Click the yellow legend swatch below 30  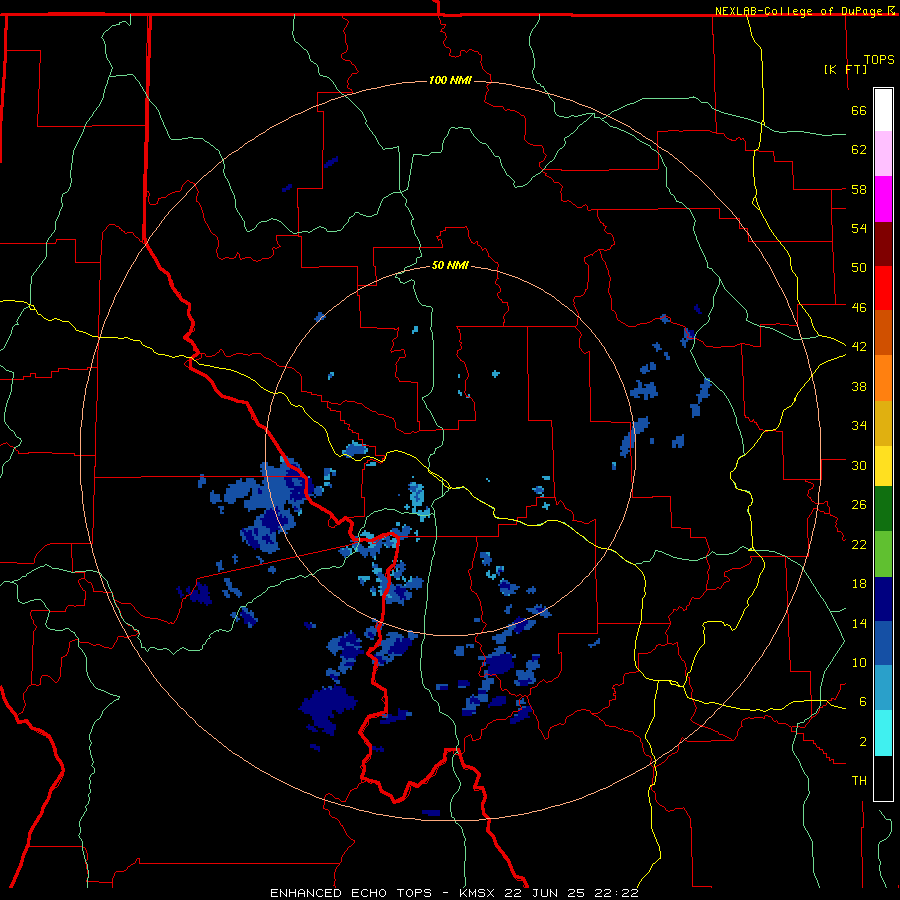(x=883, y=466)
